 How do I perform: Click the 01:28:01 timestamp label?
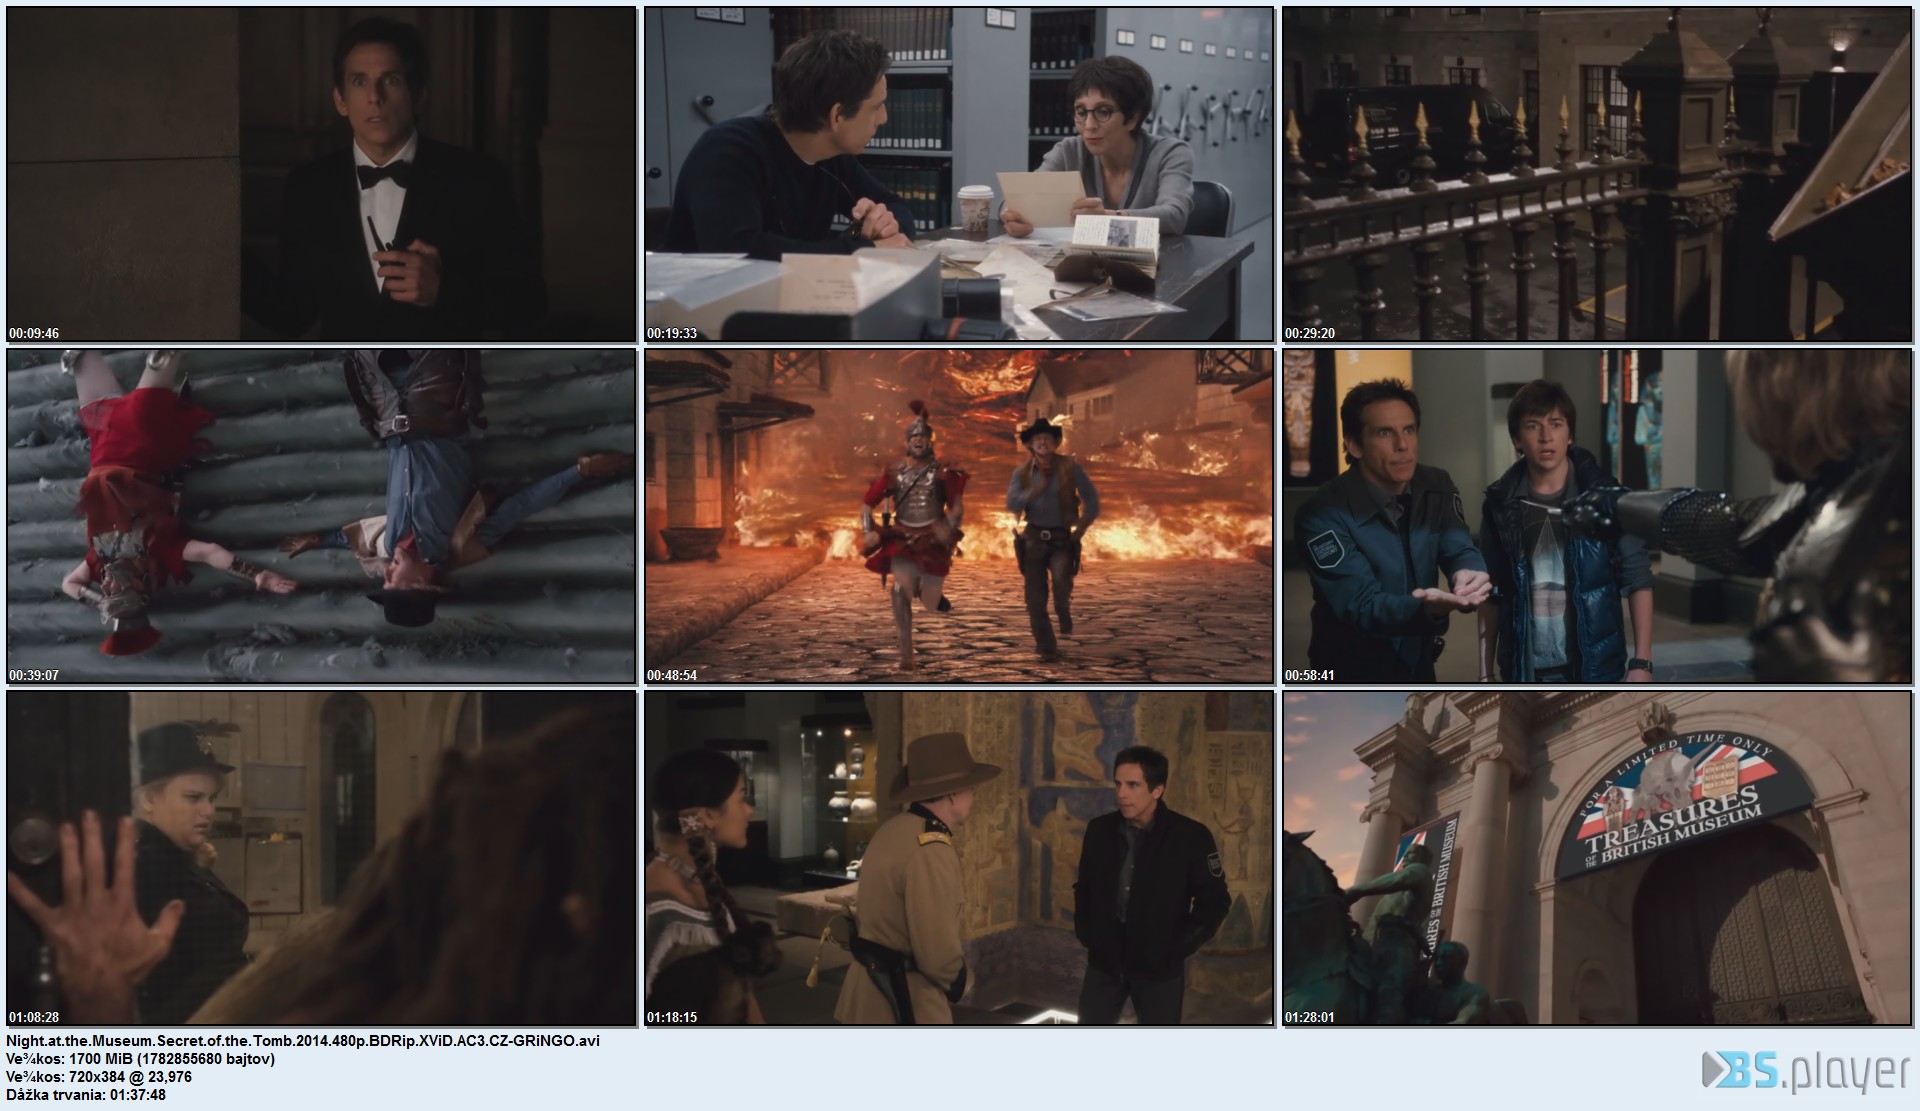[x=1310, y=1017]
